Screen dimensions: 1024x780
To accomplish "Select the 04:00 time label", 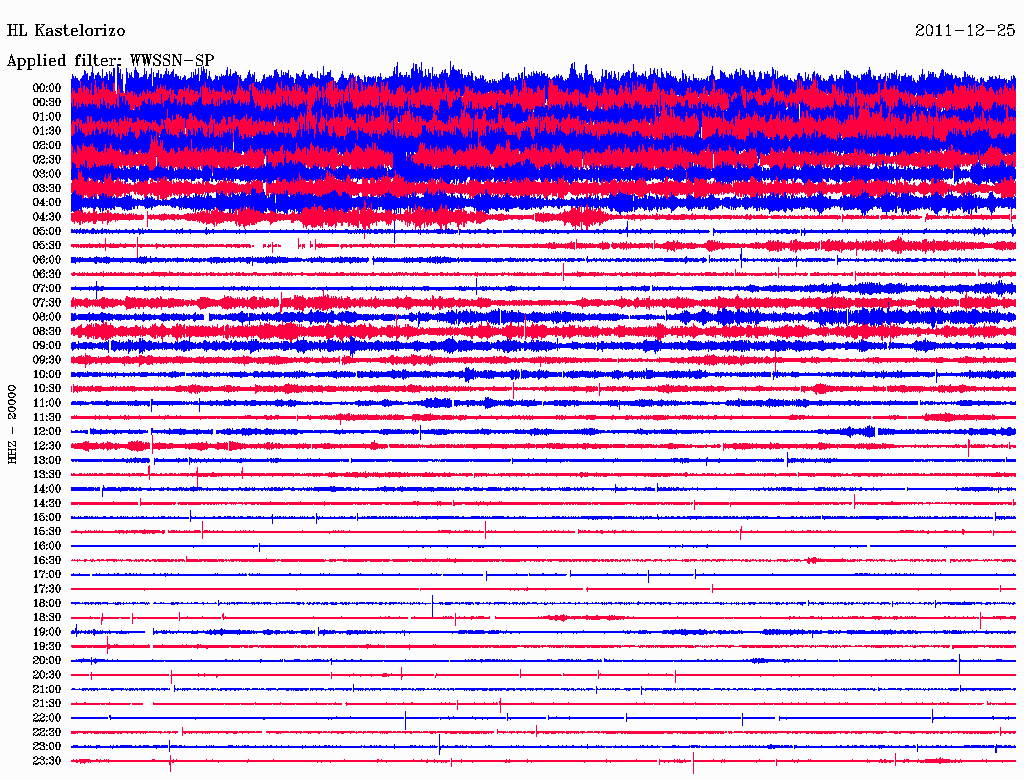I will coord(47,203).
